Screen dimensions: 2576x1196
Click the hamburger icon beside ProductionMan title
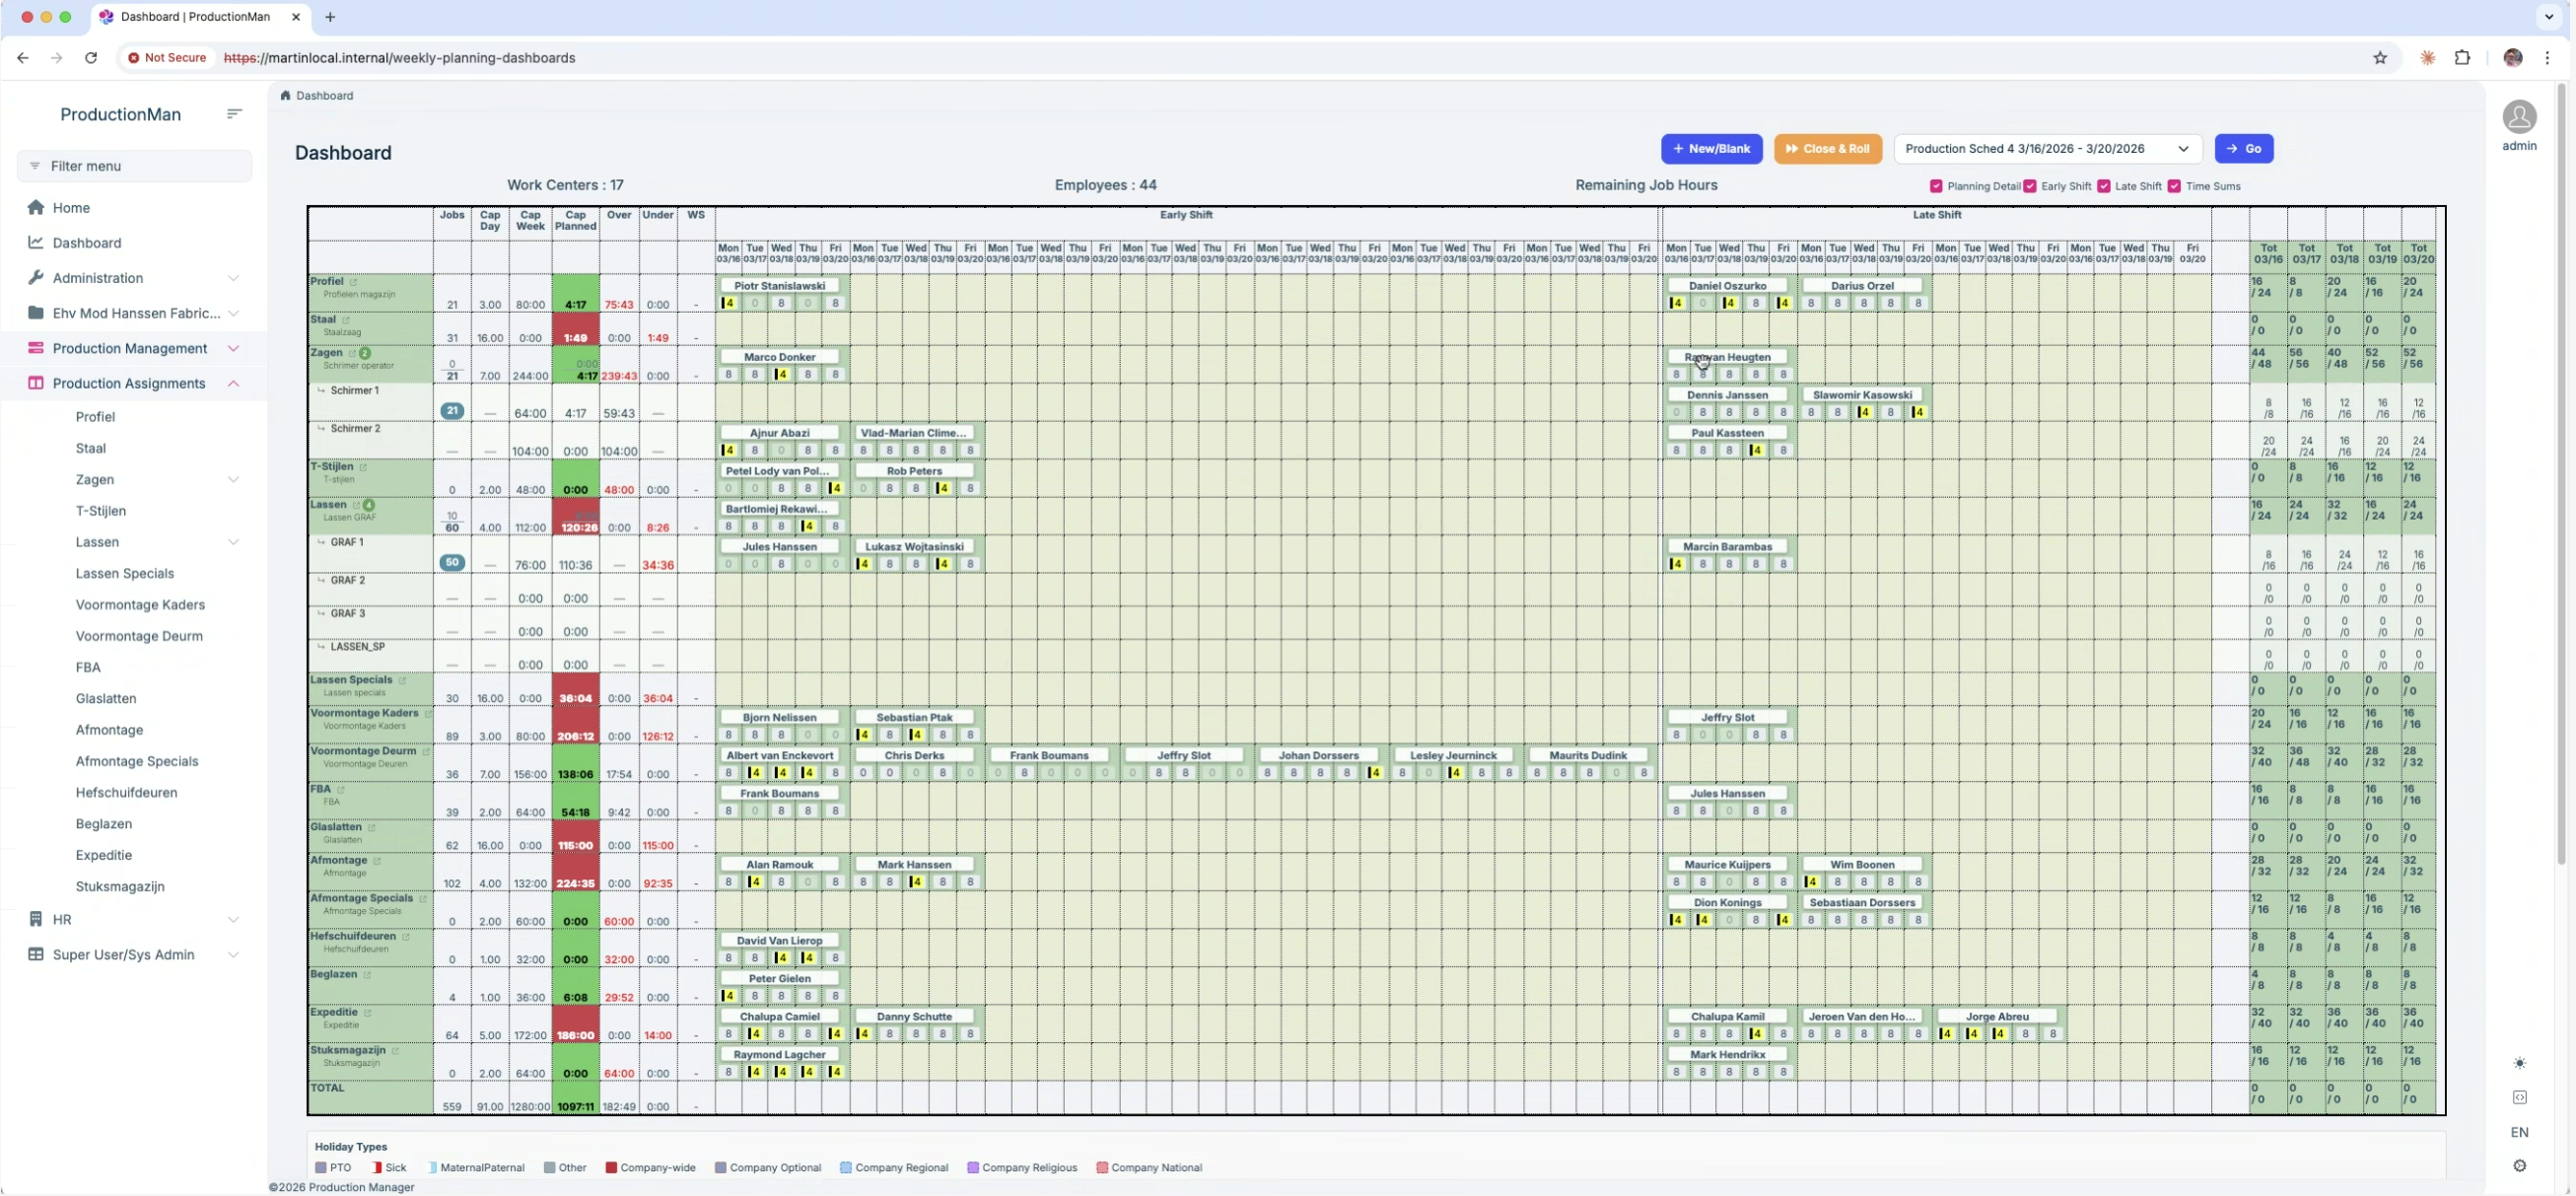point(235,113)
